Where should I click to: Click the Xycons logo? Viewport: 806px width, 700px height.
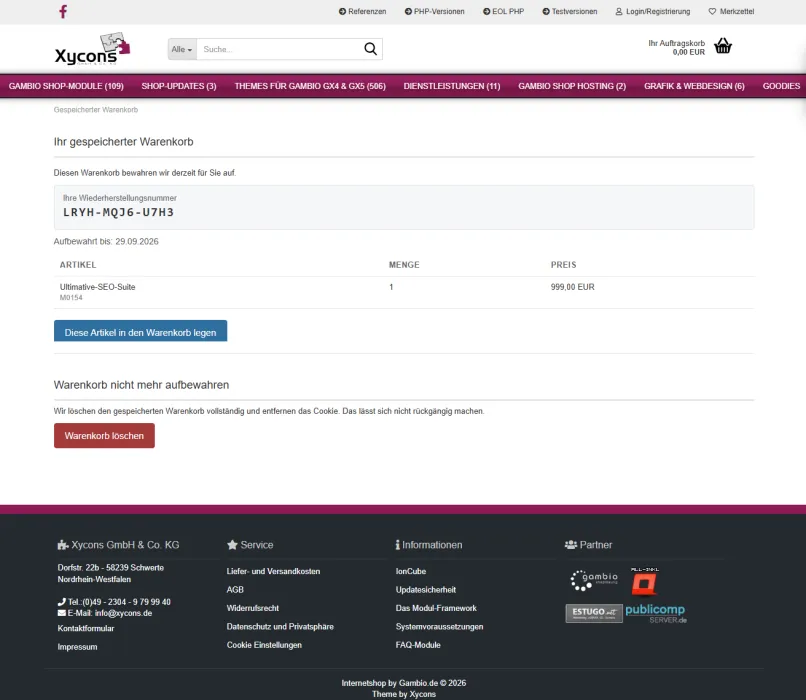[93, 49]
